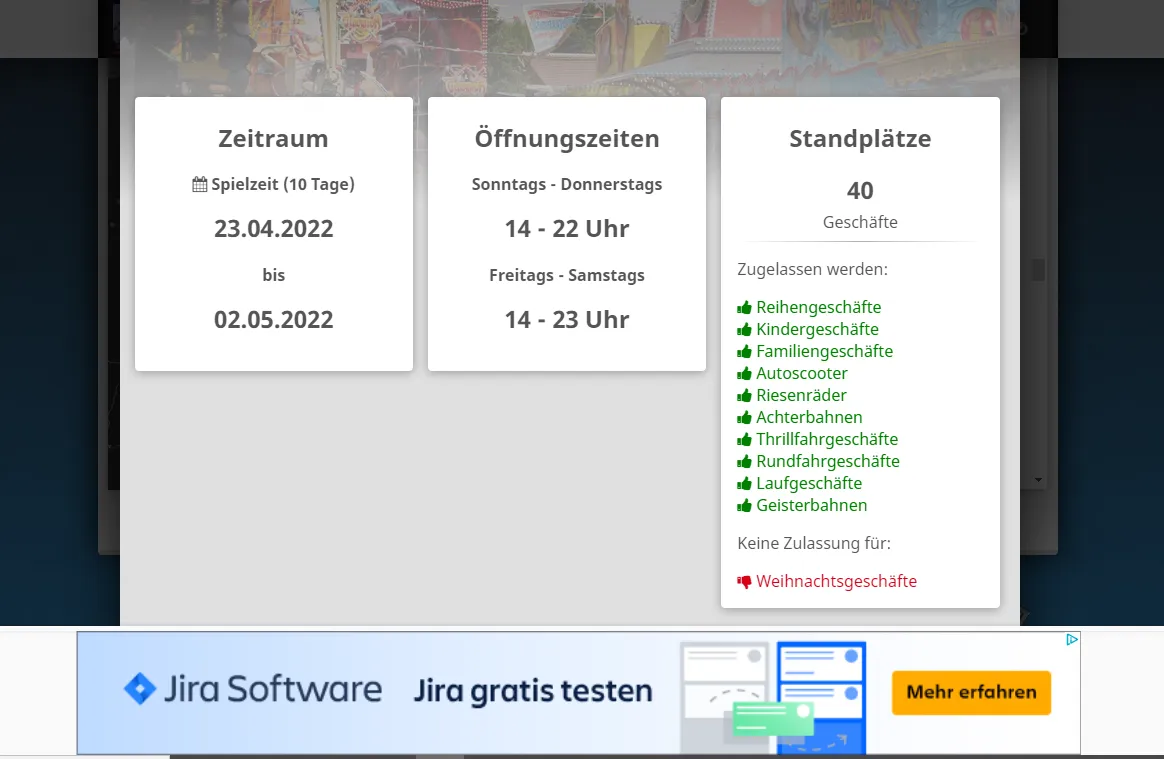Screen dimensions: 1164x759
Task: Click the Standplätze card heading
Action: pos(860,139)
